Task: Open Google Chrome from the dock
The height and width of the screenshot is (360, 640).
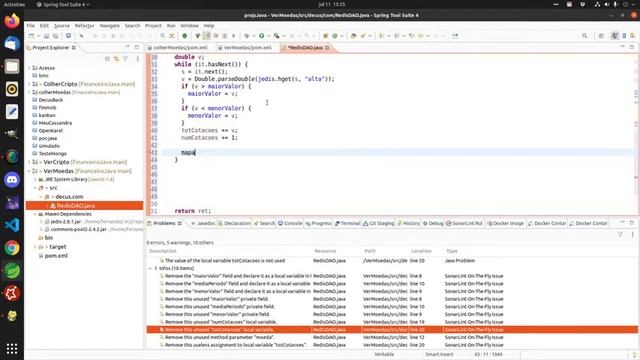Action: pos(12,248)
